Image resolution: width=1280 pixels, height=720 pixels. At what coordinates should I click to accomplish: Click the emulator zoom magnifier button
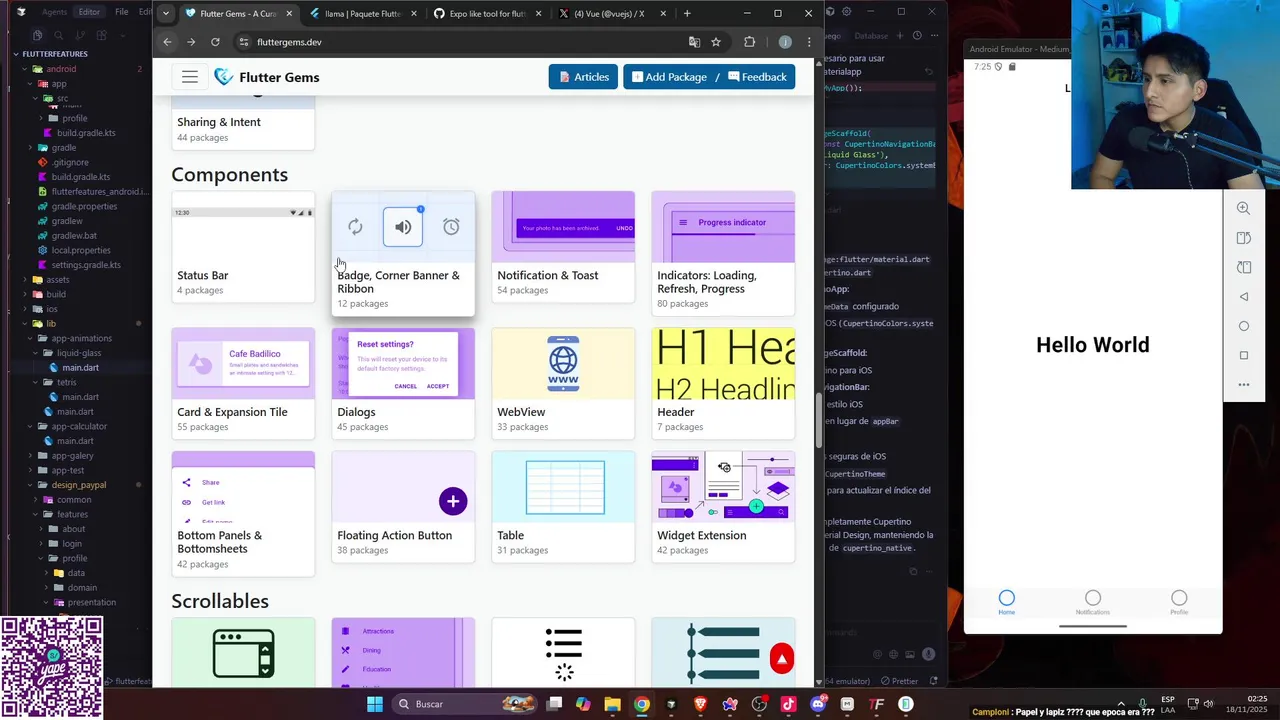point(1243,208)
